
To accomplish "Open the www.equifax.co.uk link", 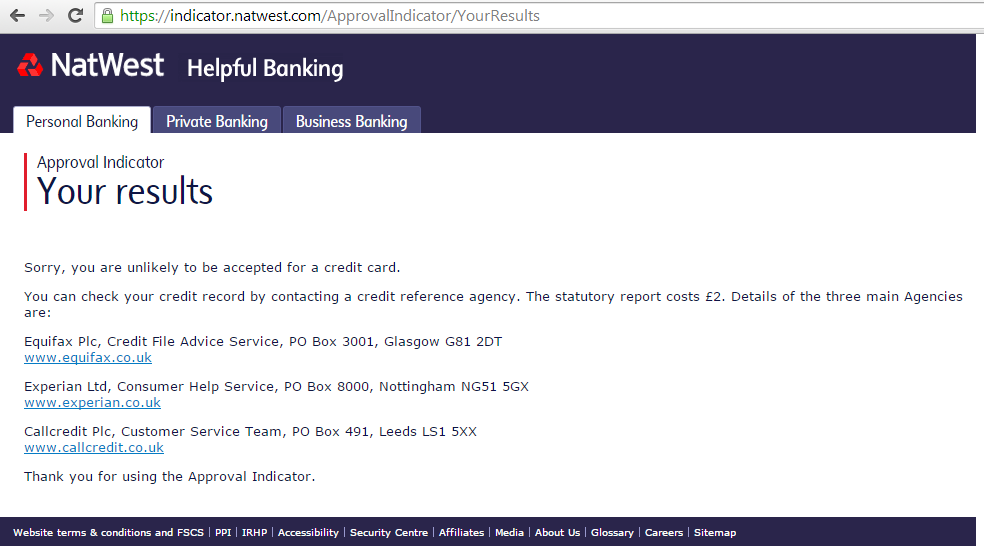I will tap(88, 358).
